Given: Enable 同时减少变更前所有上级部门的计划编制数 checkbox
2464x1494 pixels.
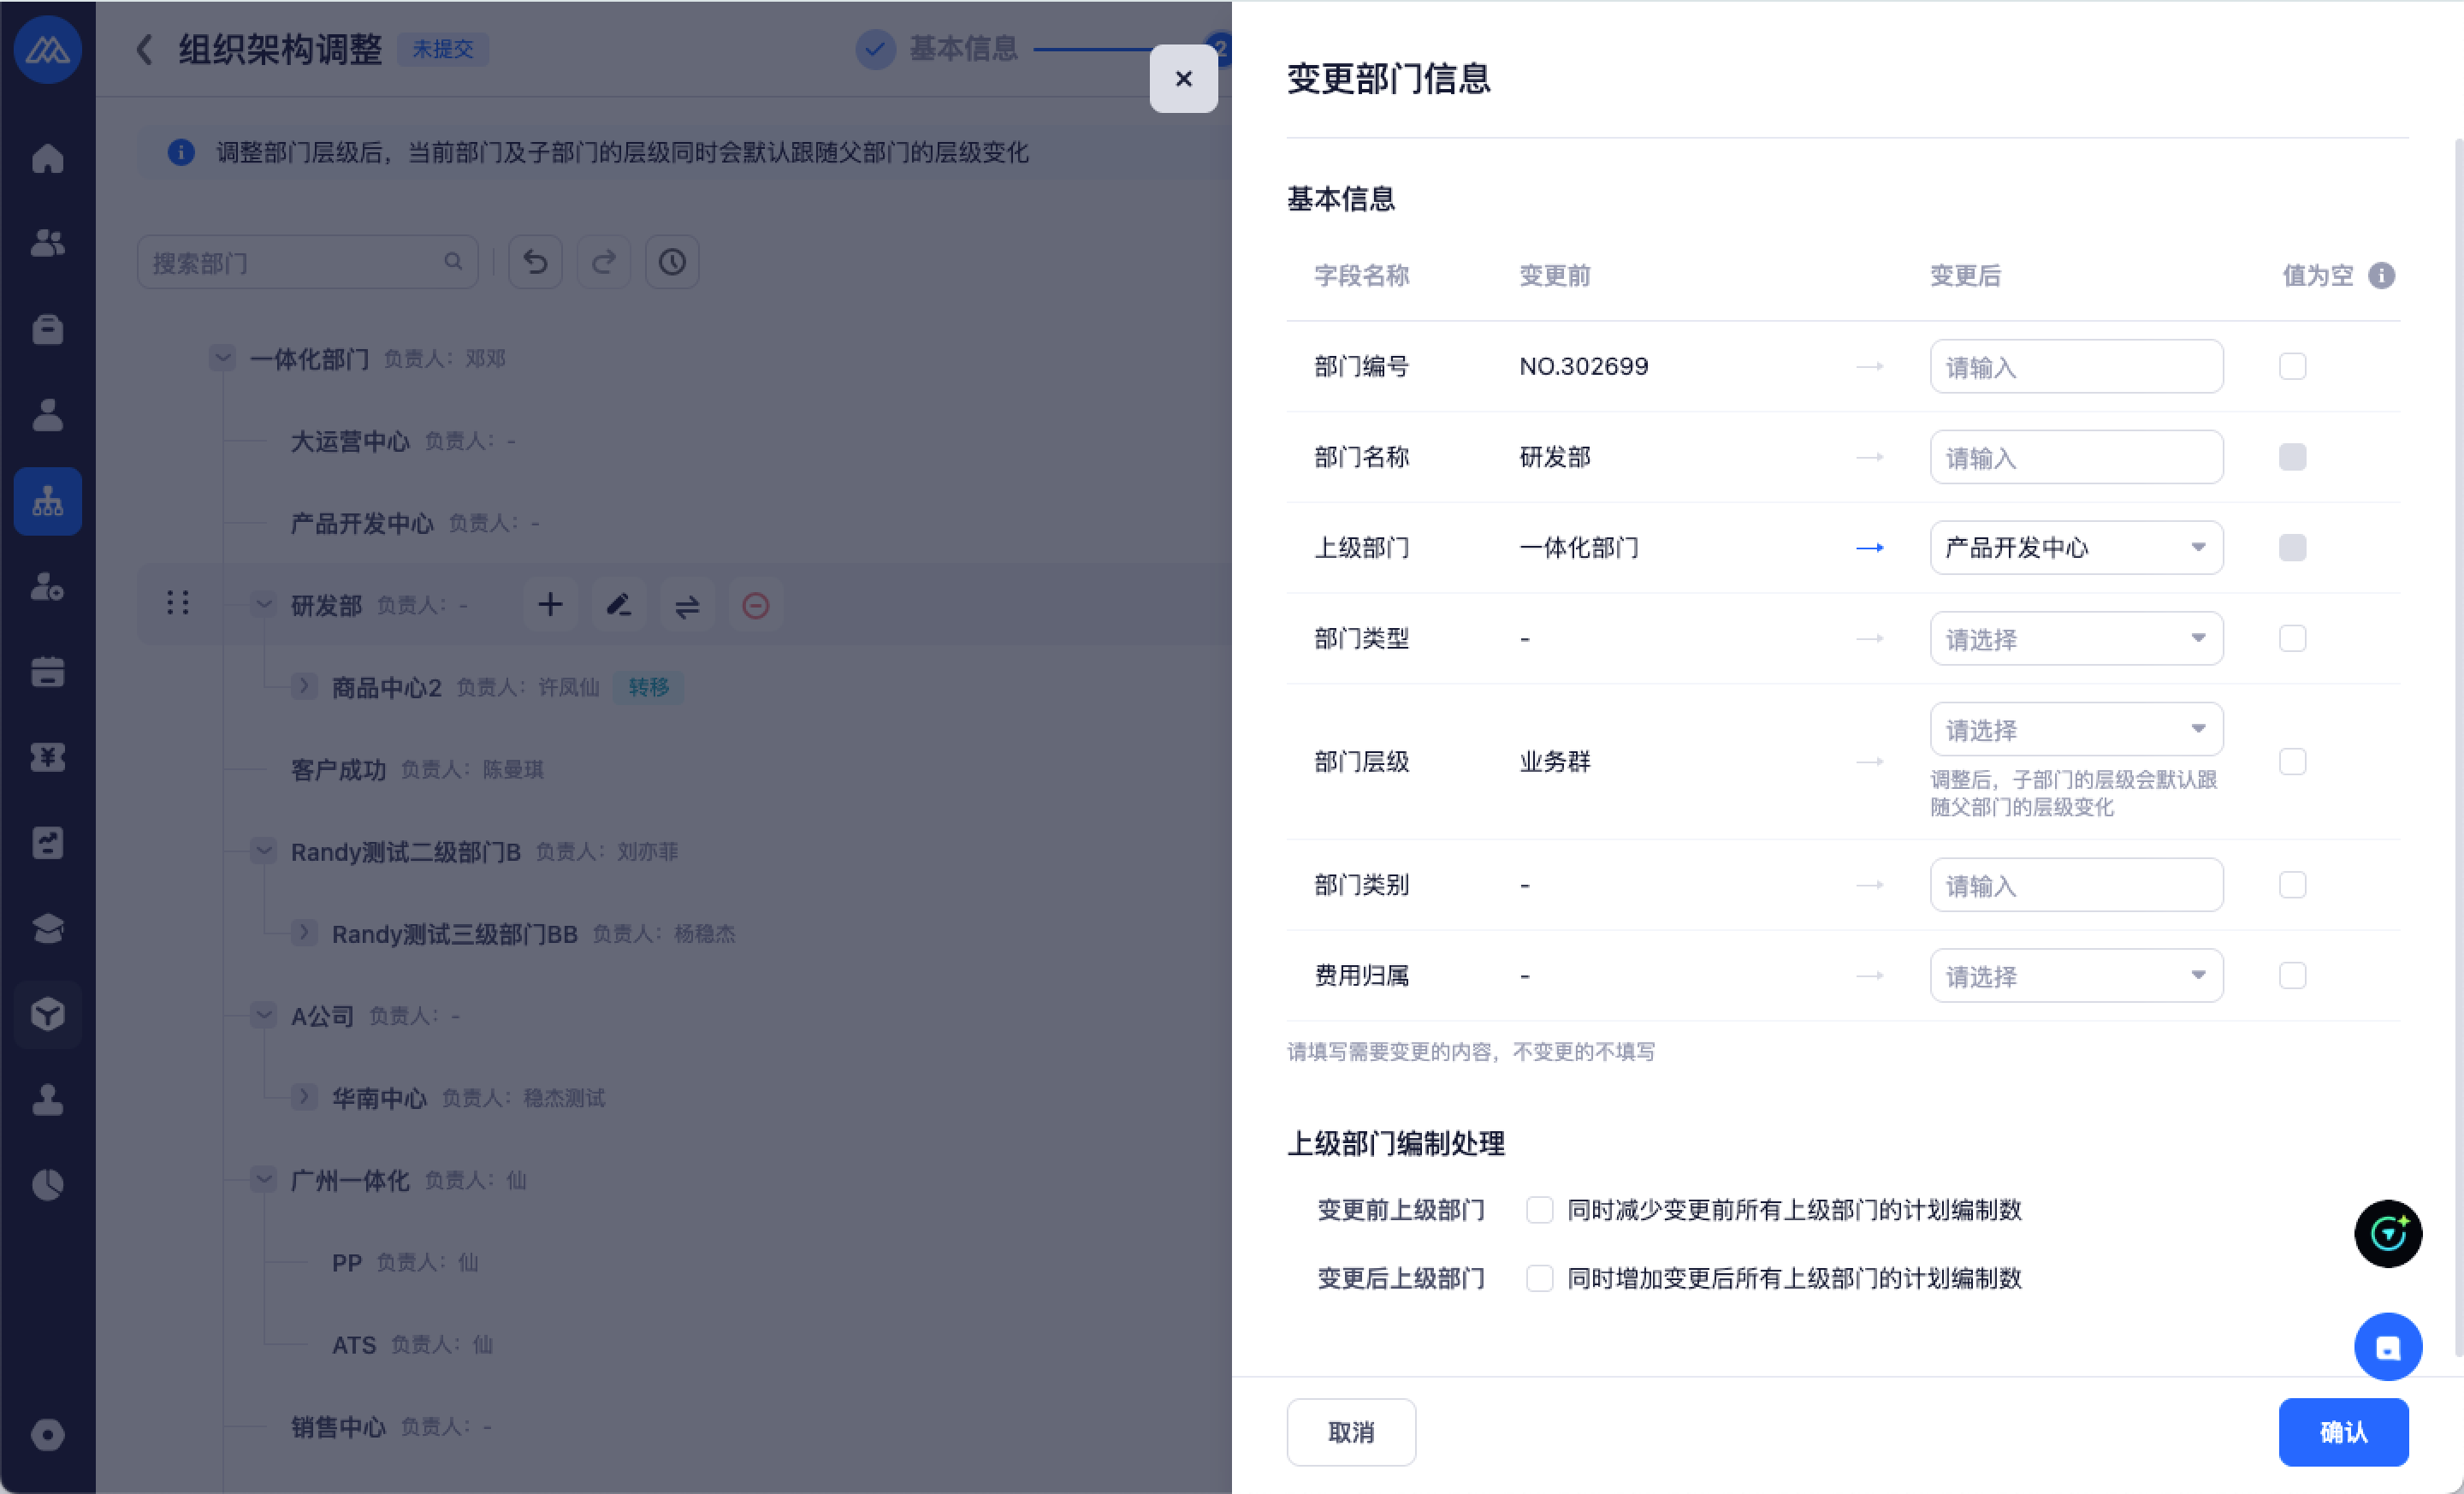Looking at the screenshot, I should [1539, 1210].
